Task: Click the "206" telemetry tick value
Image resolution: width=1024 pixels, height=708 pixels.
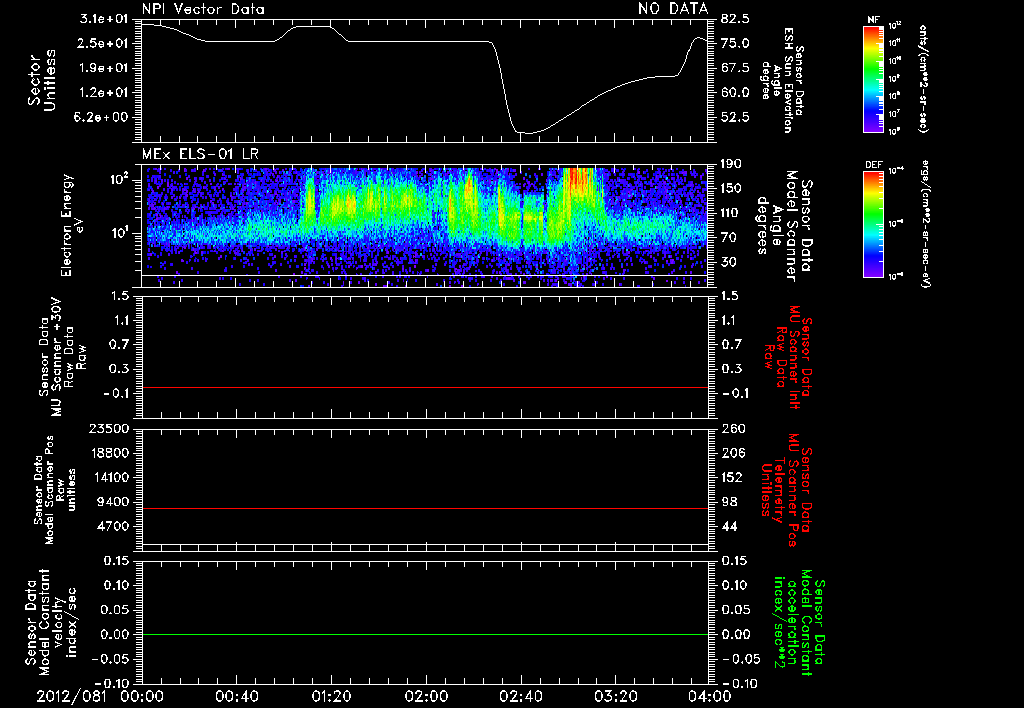Action: click(732, 453)
